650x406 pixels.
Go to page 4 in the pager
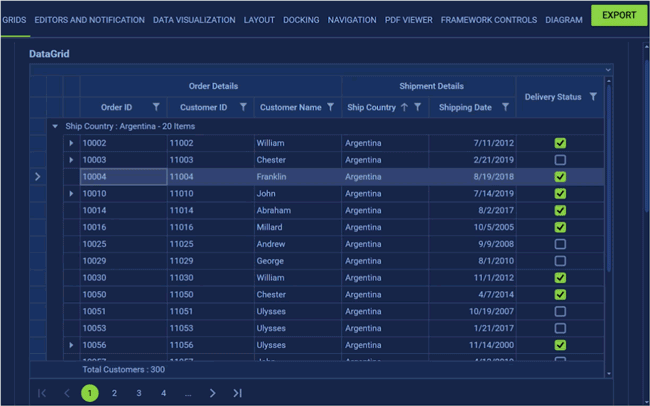[163, 393]
